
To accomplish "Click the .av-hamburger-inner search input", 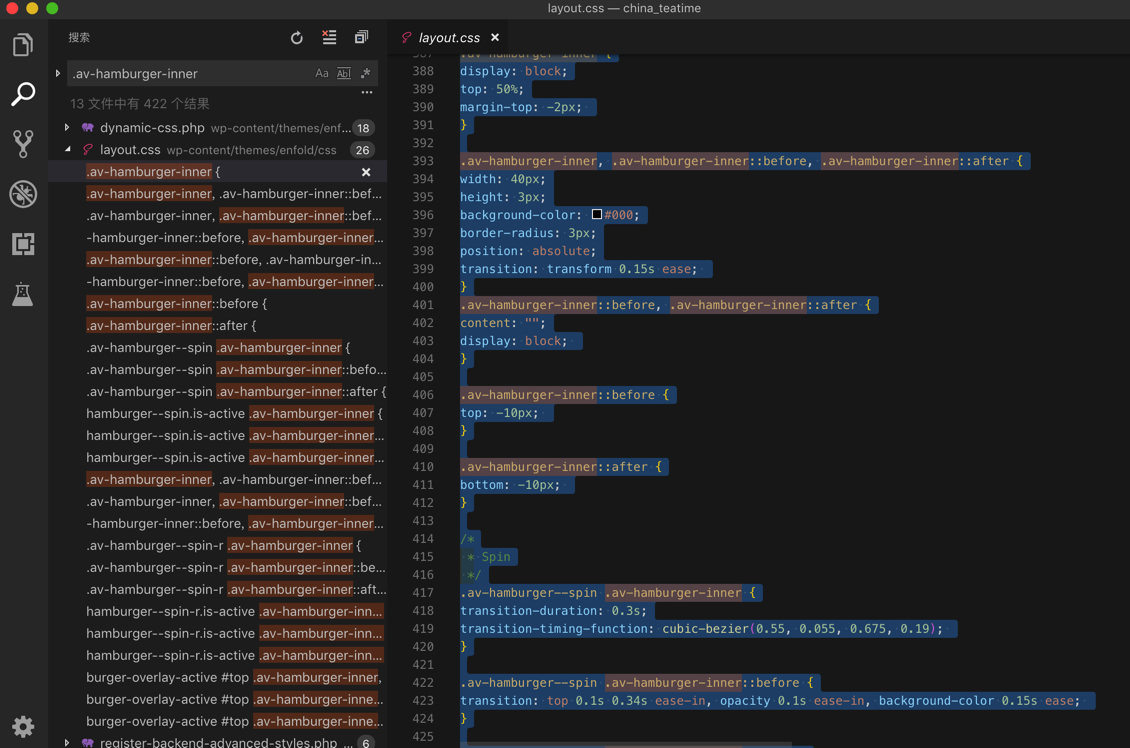I will (x=190, y=74).
